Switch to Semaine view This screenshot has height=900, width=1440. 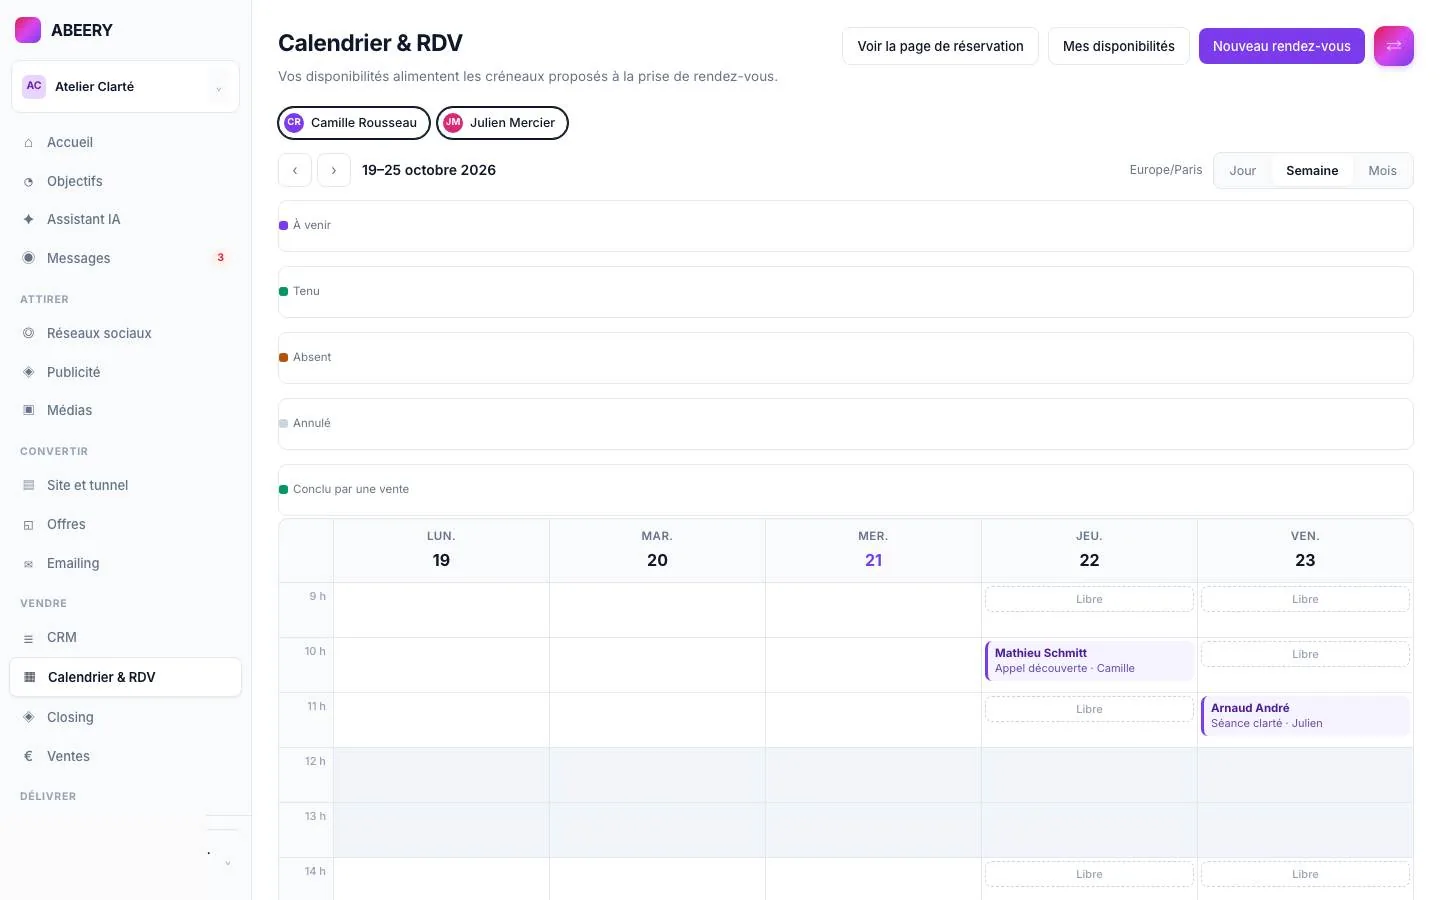pyautogui.click(x=1312, y=171)
